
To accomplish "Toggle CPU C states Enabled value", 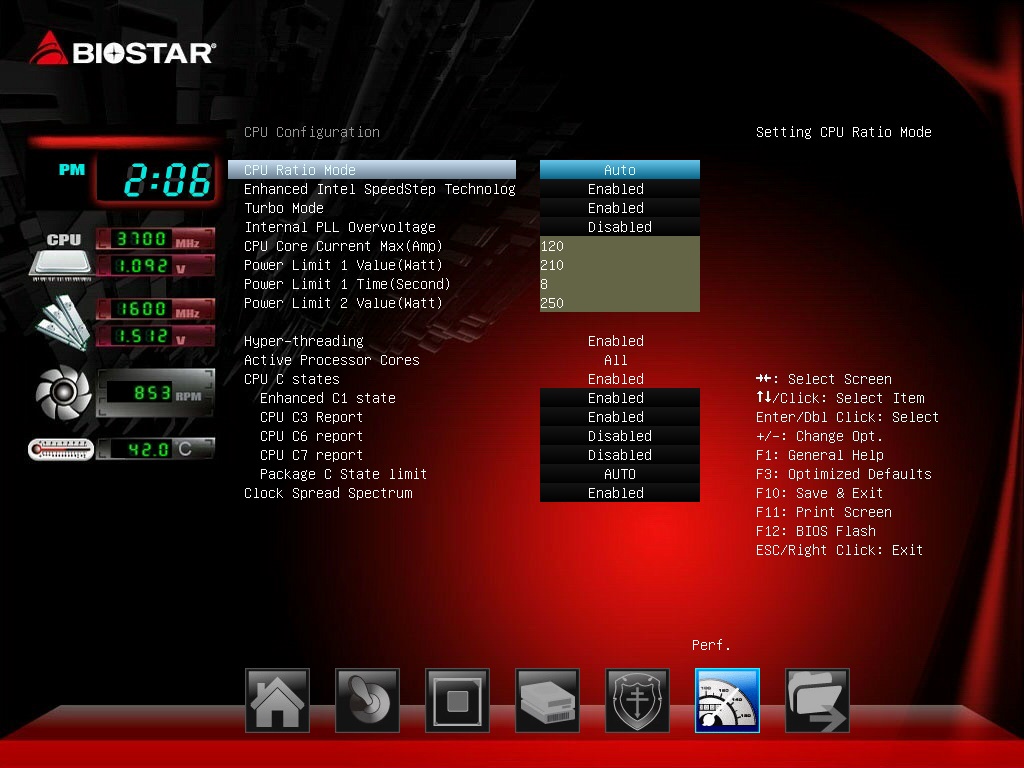I will pyautogui.click(x=616, y=379).
